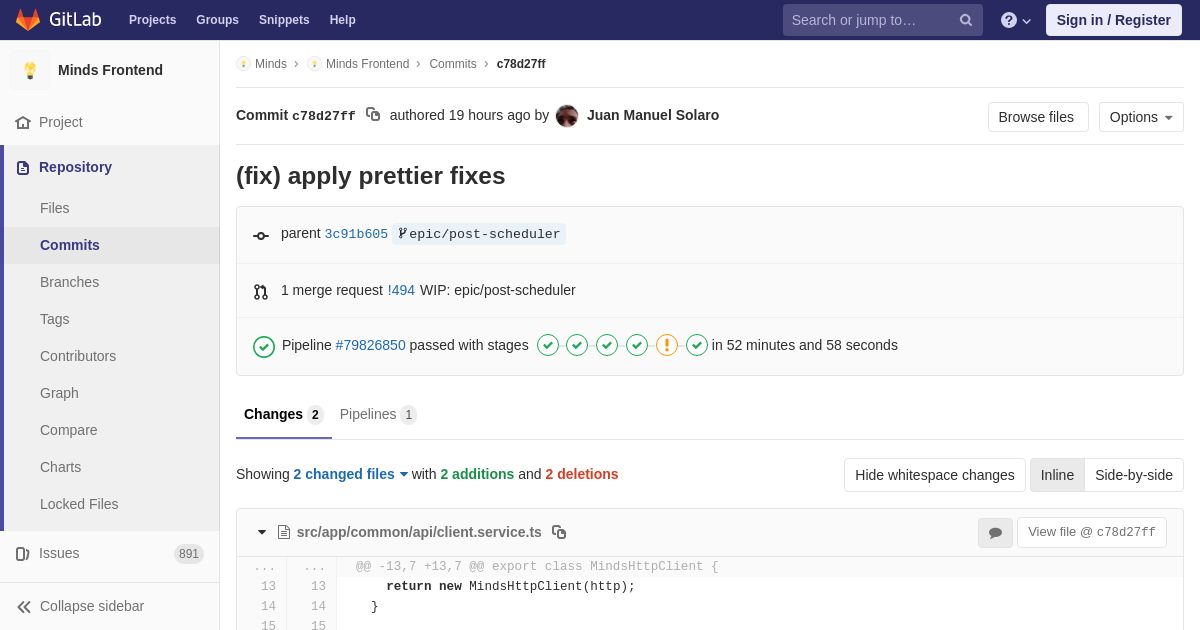This screenshot has height=630, width=1200.
Task: Click the search magnifier icon
Action: coord(965,20)
